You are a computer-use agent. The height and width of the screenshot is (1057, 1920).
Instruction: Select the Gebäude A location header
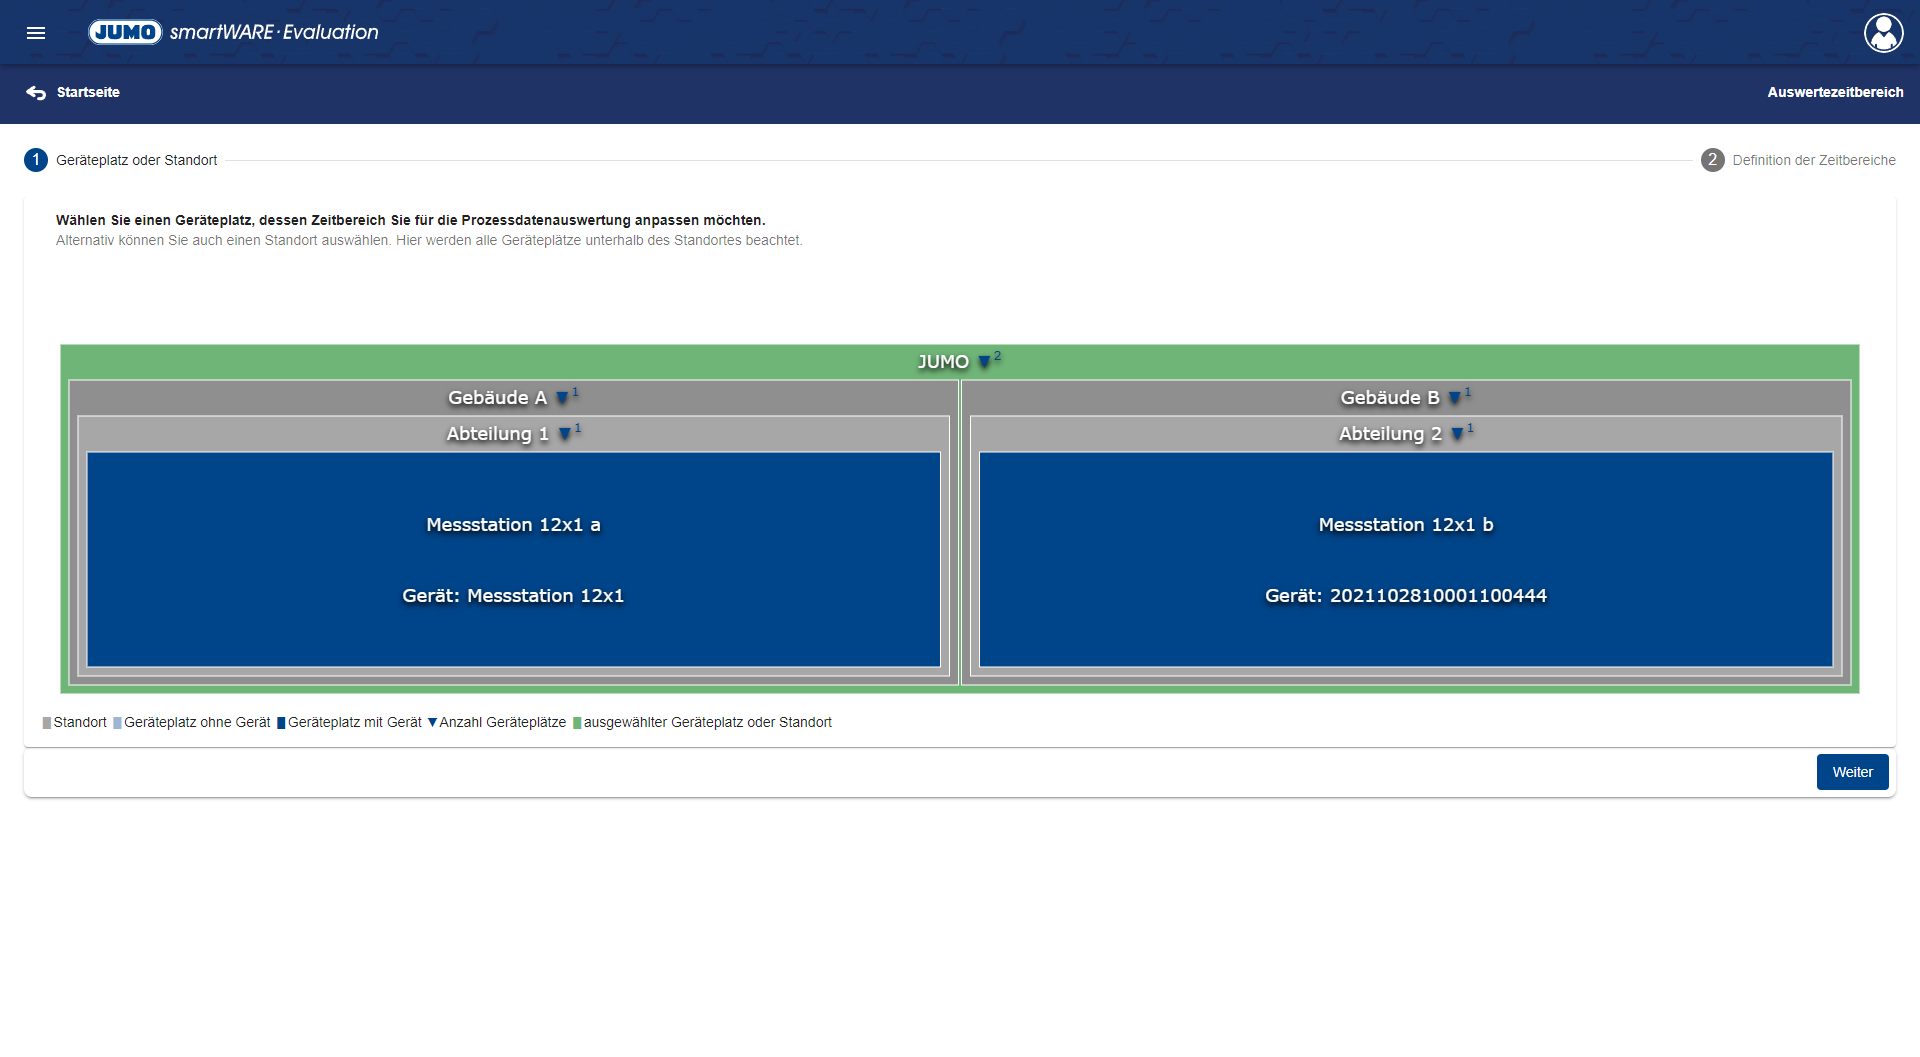click(497, 398)
